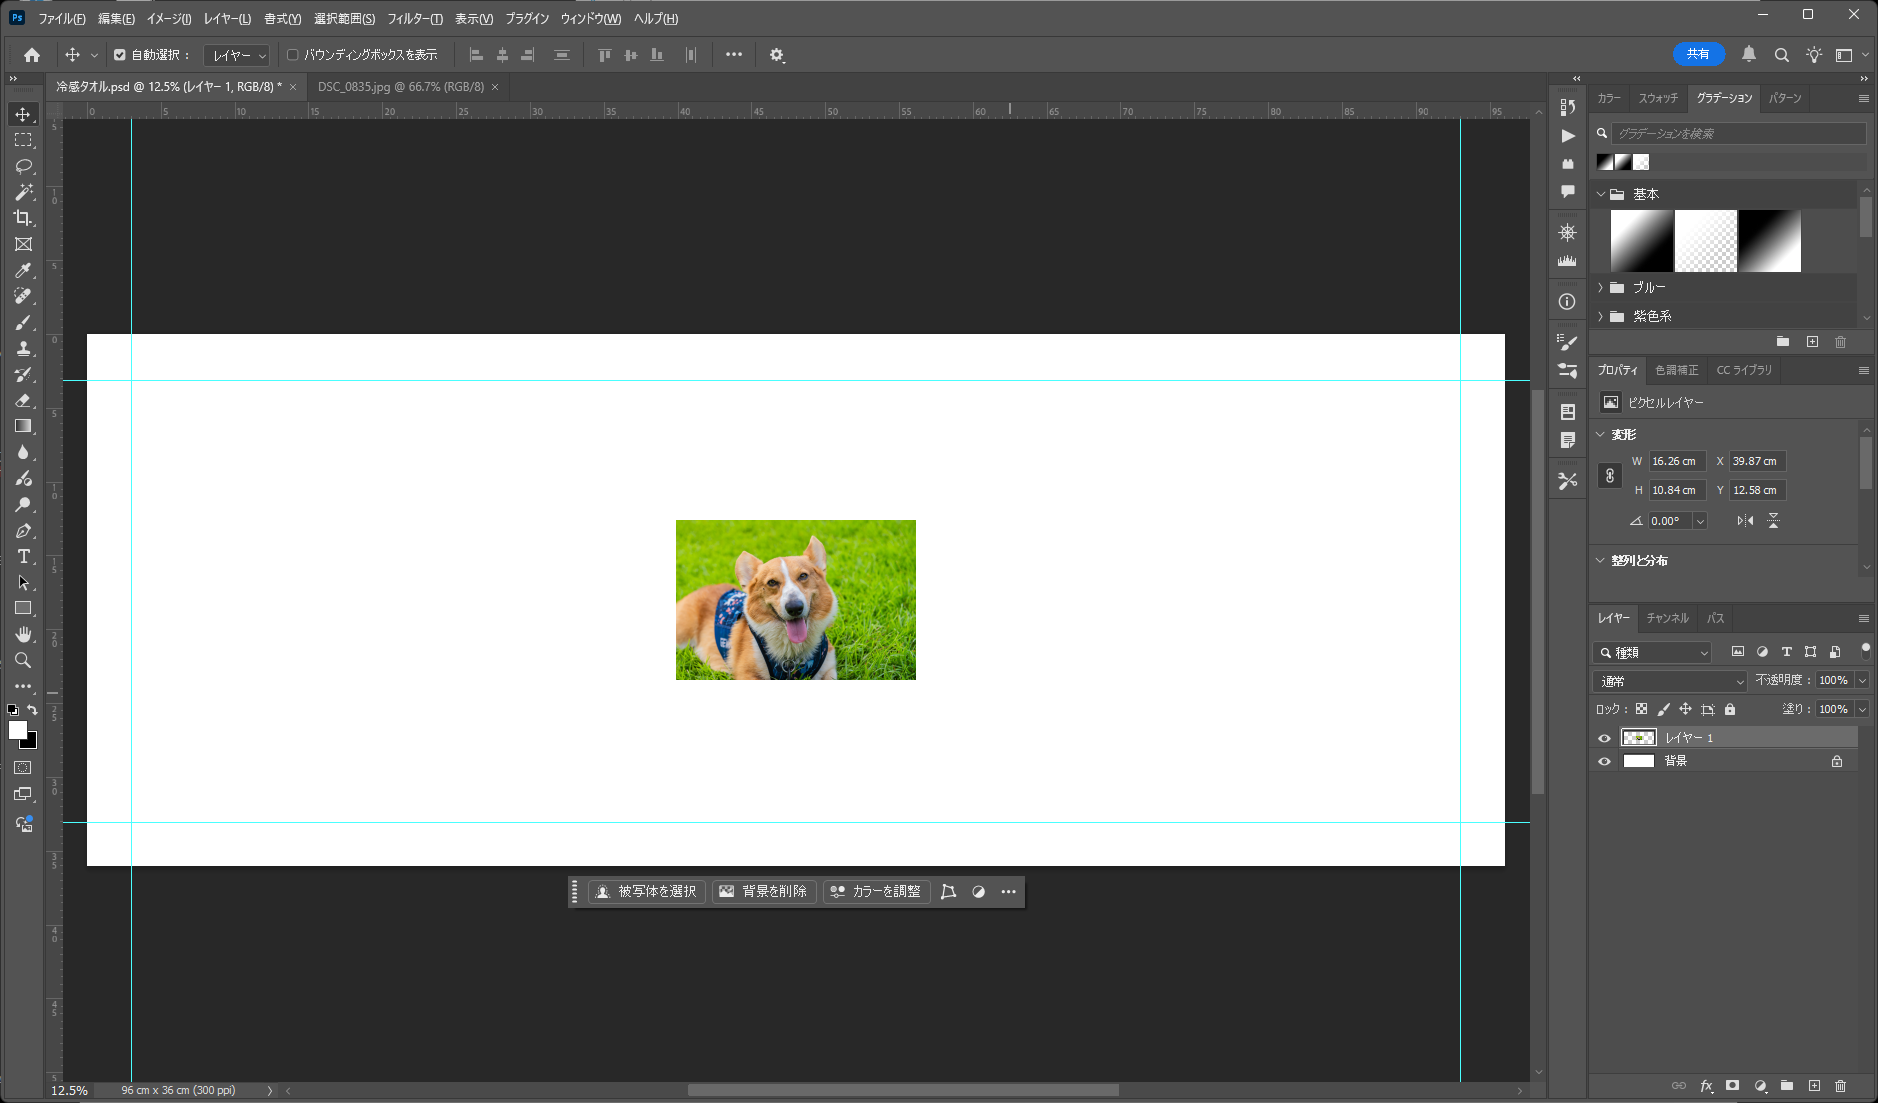Click the foreground color swatch
The width and height of the screenshot is (1878, 1103).
click(x=17, y=730)
